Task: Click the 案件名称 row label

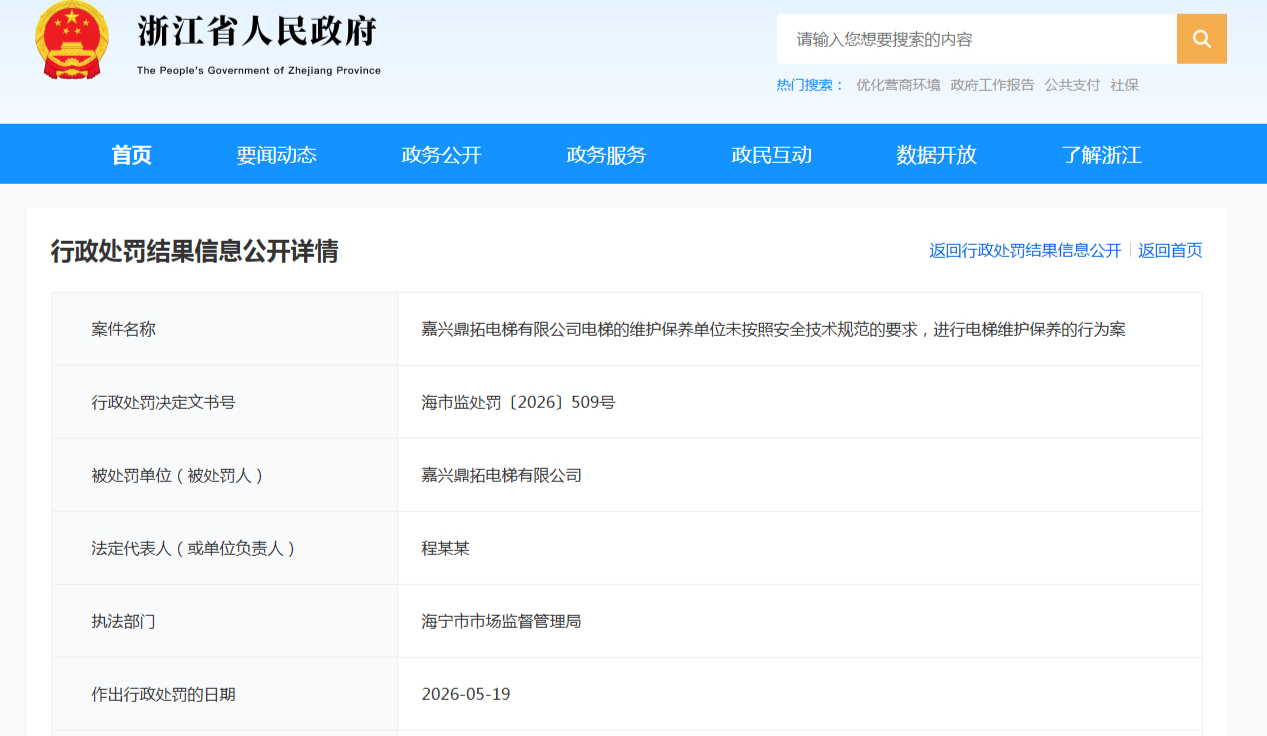Action: pos(123,329)
